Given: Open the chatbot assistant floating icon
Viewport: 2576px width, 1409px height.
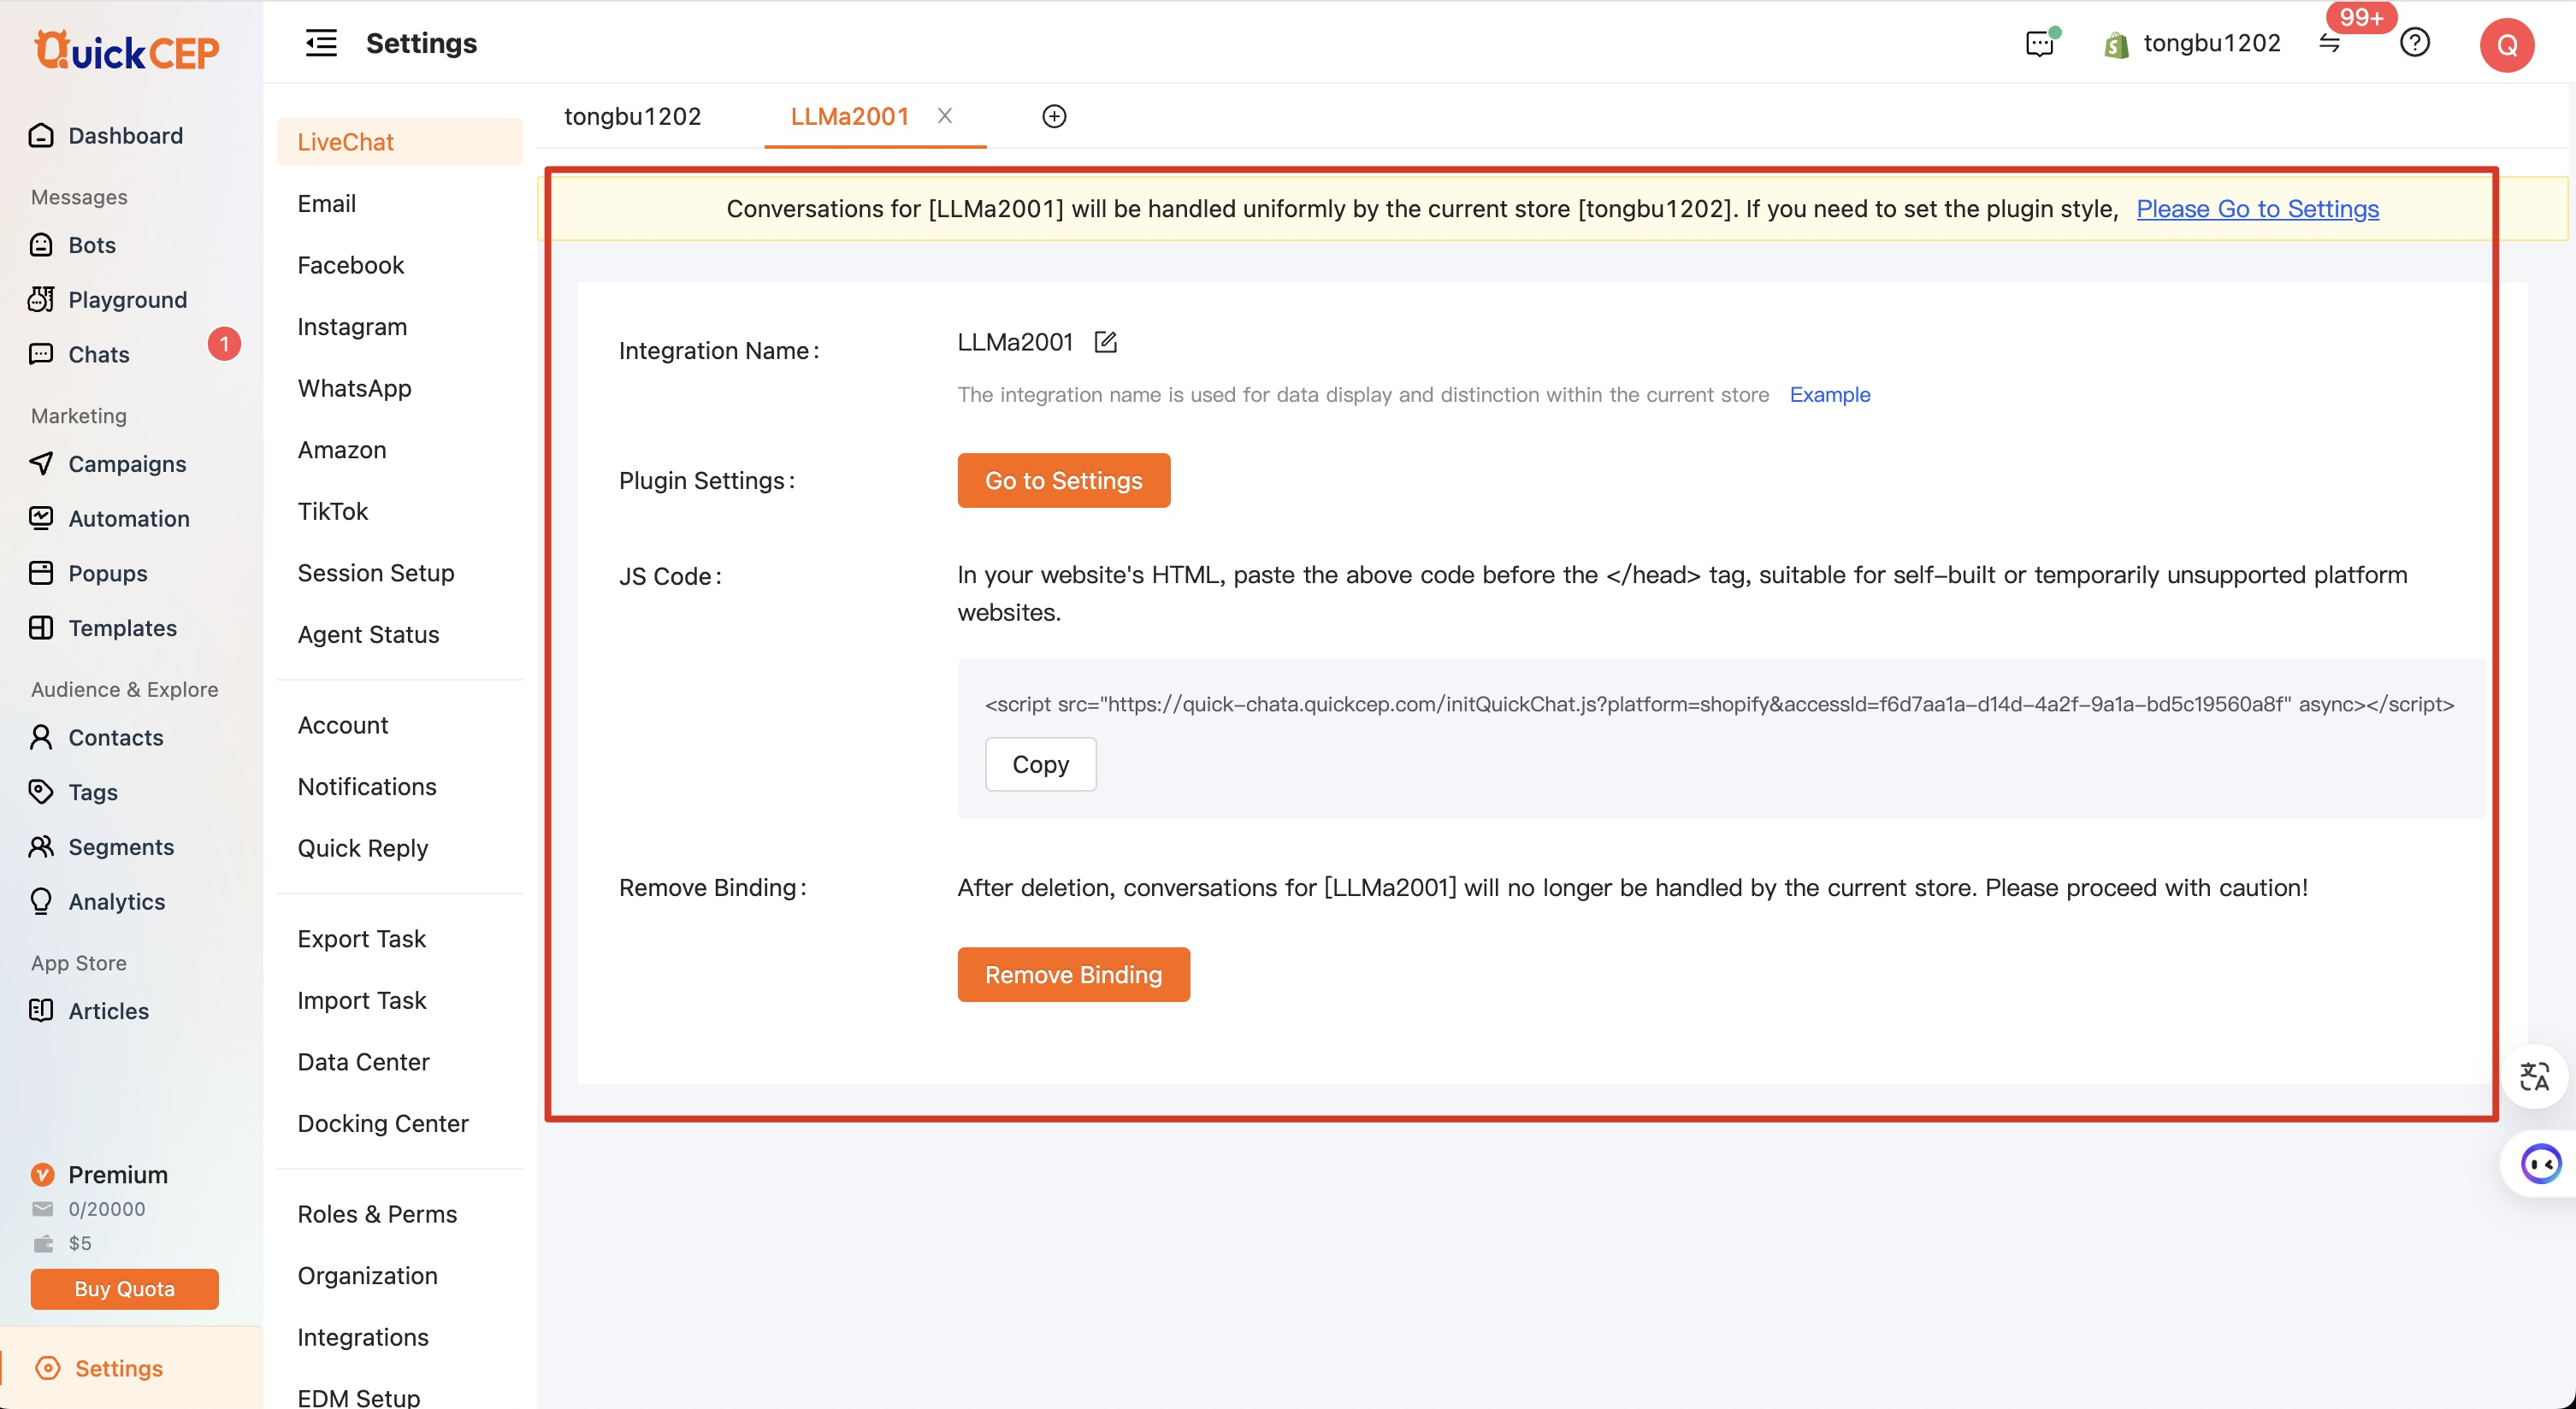Looking at the screenshot, I should (2539, 1163).
